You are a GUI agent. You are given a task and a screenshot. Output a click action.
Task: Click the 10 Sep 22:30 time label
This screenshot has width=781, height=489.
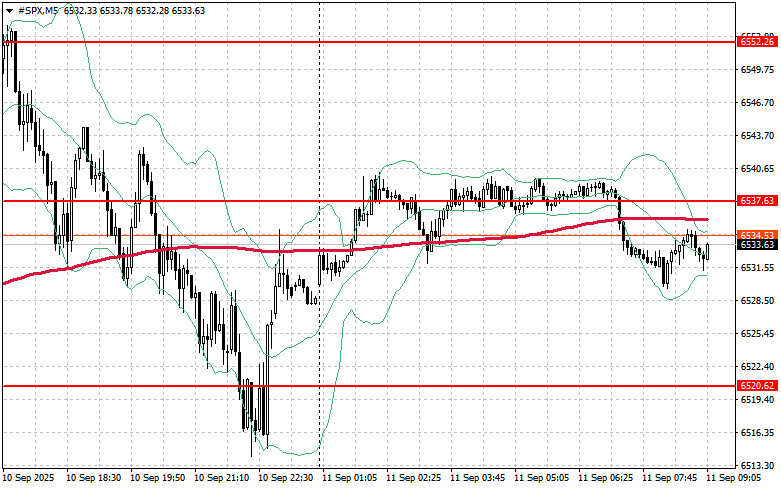(286, 478)
